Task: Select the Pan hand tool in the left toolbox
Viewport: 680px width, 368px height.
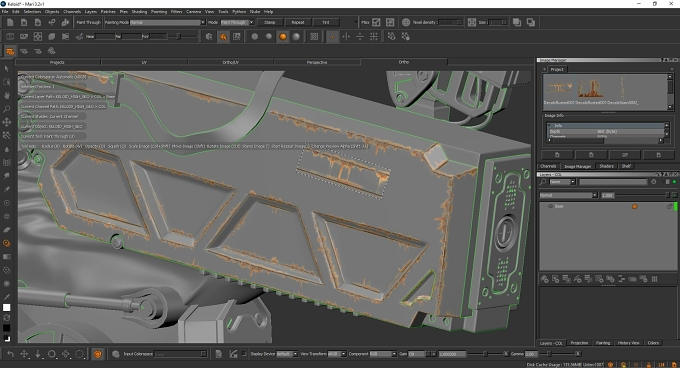Action: 7,95
